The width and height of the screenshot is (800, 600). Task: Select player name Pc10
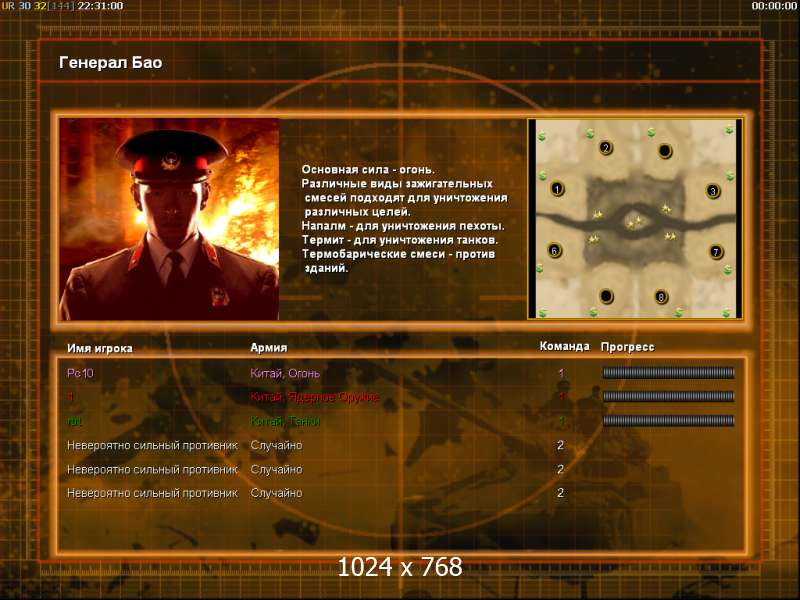(x=80, y=373)
